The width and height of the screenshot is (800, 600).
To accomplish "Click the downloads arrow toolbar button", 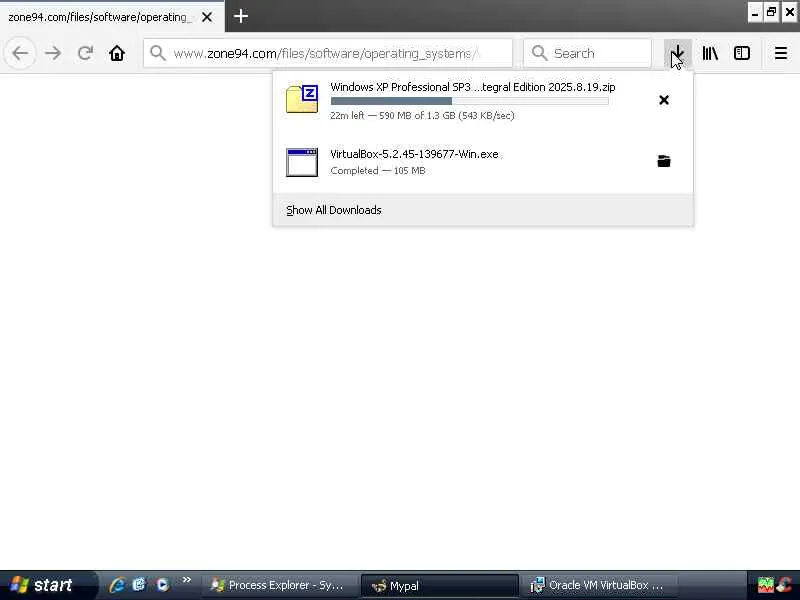I will point(678,53).
